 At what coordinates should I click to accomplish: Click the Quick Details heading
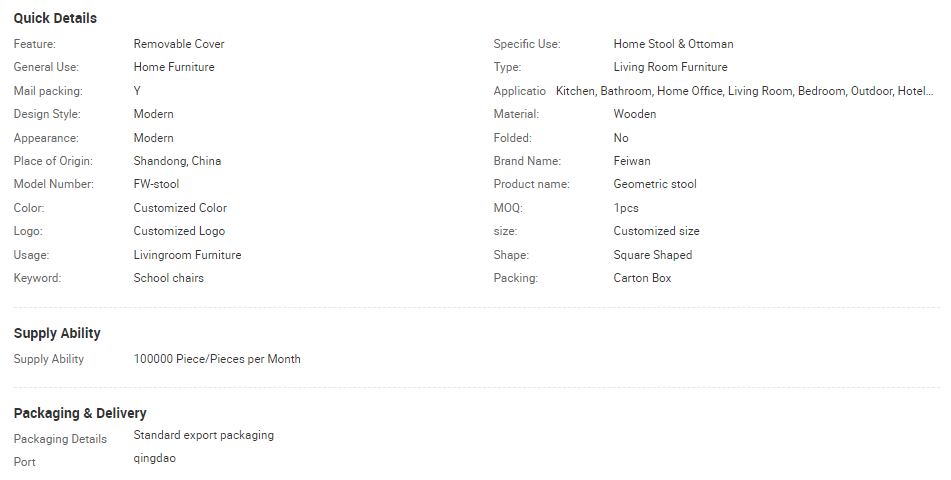pos(55,18)
